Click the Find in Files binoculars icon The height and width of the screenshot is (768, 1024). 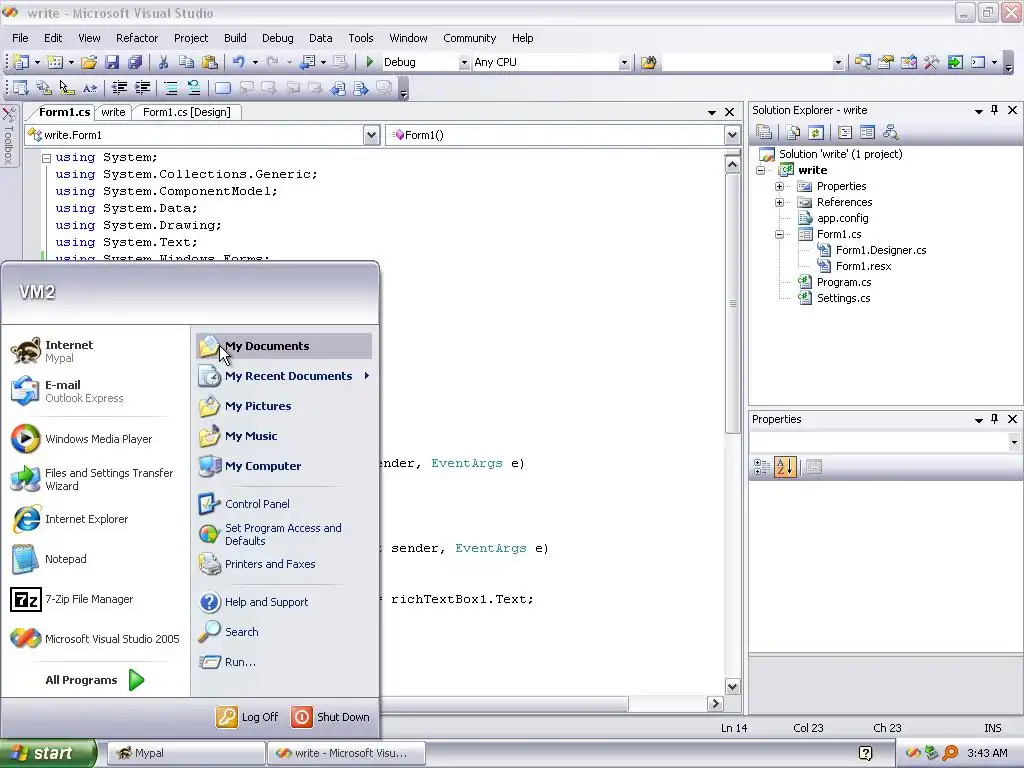click(x=648, y=62)
